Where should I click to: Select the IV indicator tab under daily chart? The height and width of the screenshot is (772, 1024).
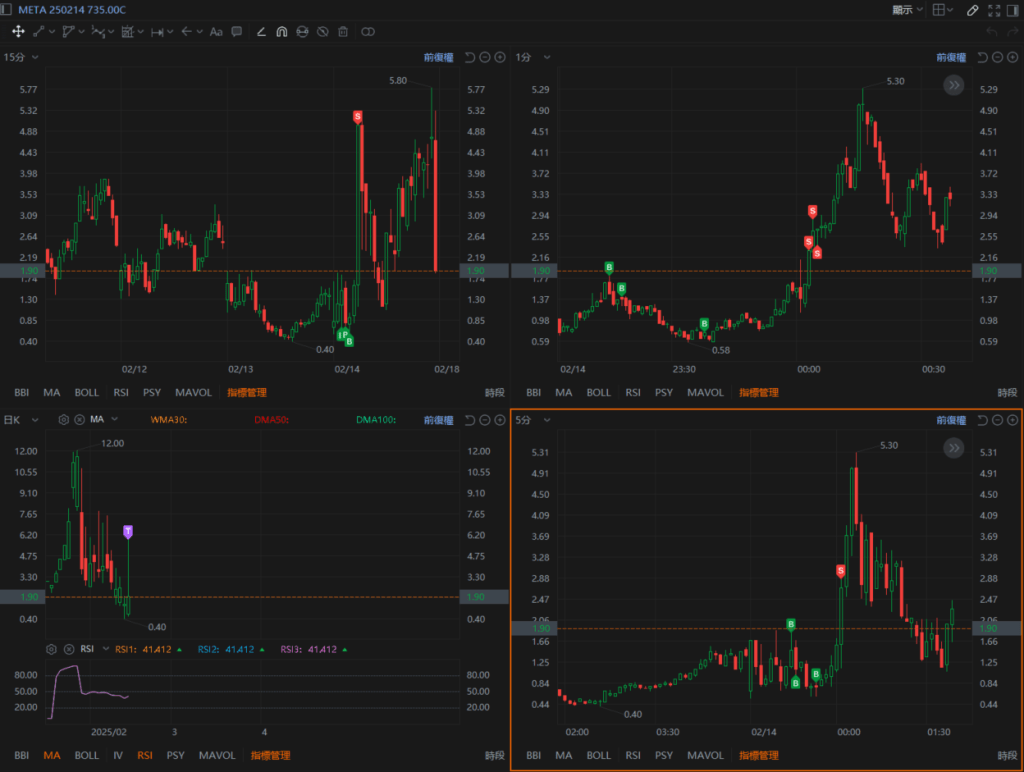pyautogui.click(x=118, y=755)
